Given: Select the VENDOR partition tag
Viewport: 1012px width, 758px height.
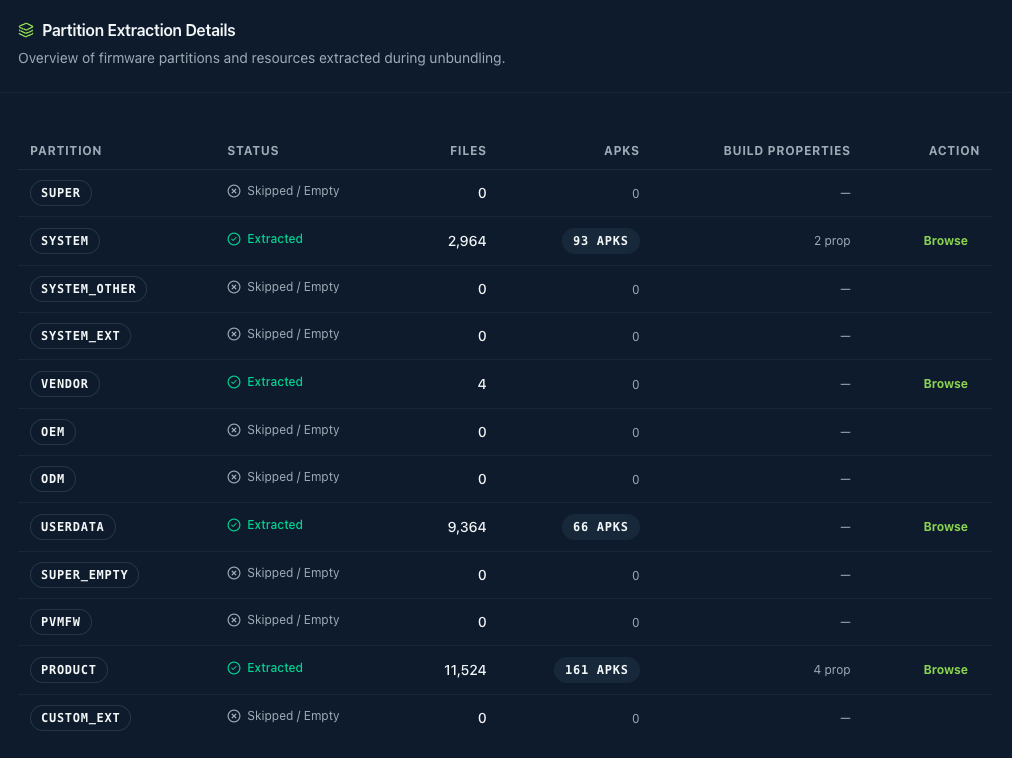Looking at the screenshot, I should click(x=65, y=384).
